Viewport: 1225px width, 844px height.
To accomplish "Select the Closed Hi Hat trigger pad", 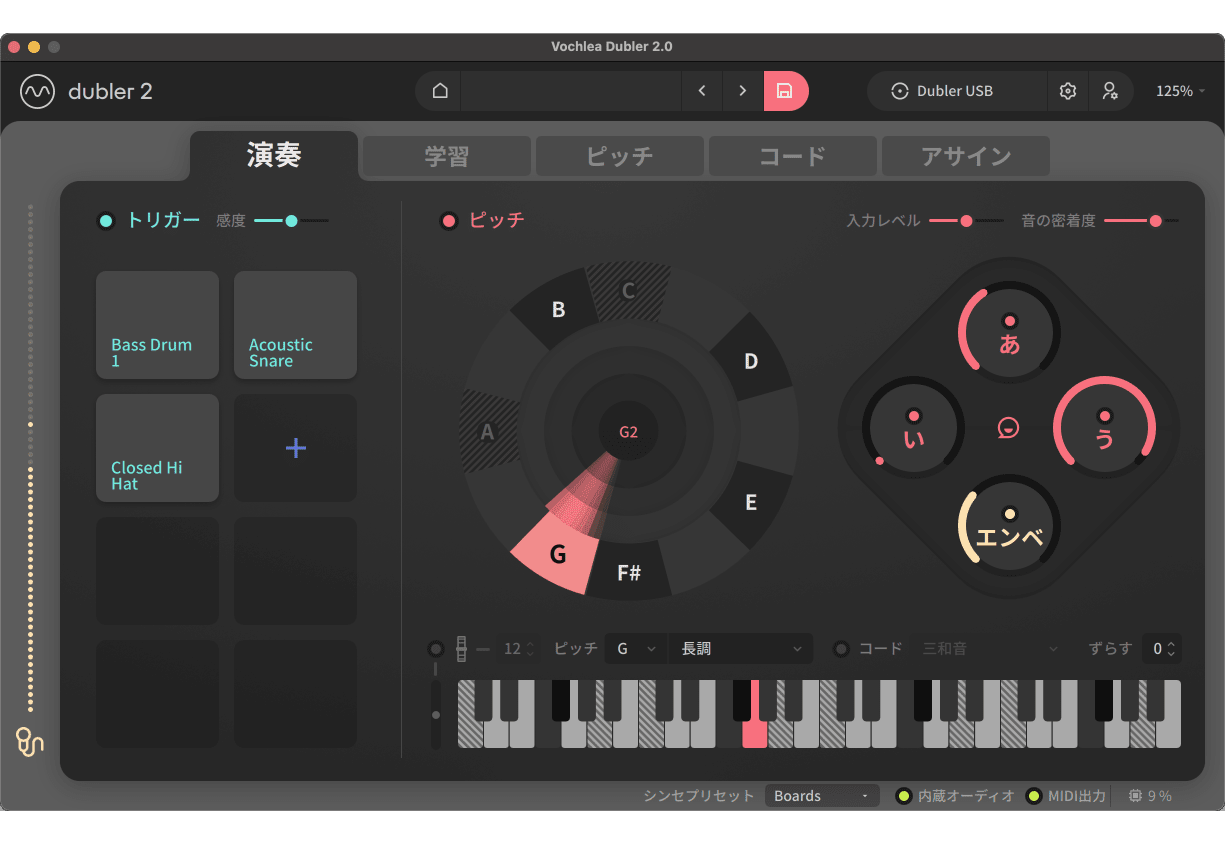I will pos(157,448).
